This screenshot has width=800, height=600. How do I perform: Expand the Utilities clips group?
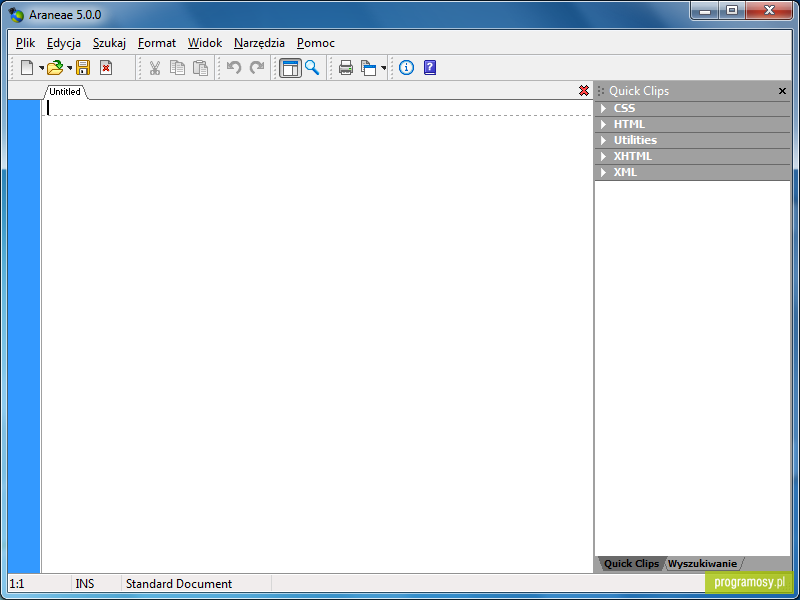point(692,140)
